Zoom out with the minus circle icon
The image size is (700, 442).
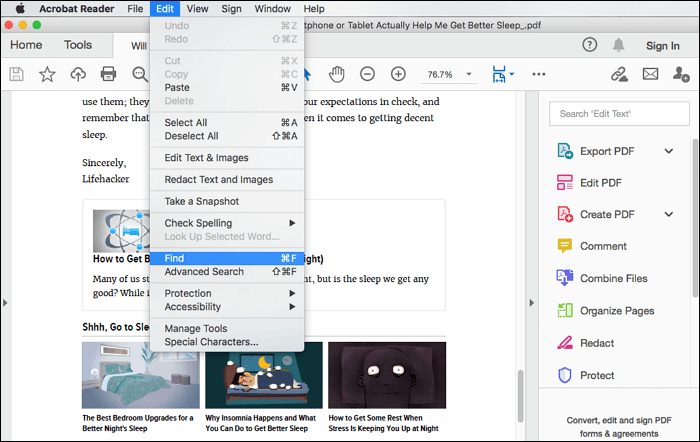pyautogui.click(x=367, y=74)
